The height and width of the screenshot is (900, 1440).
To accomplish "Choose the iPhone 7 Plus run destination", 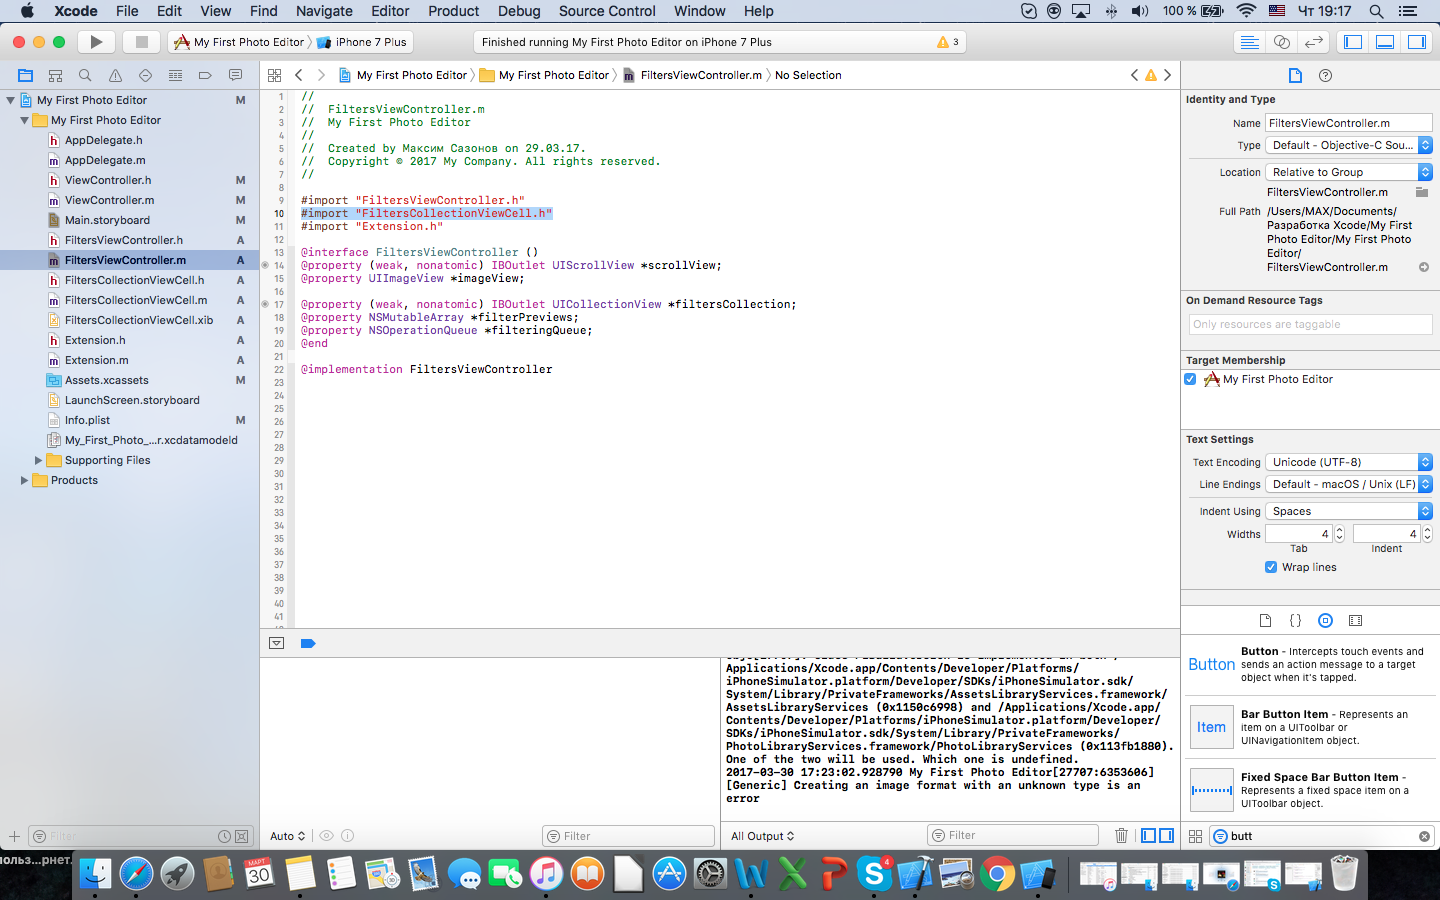I will 363,42.
